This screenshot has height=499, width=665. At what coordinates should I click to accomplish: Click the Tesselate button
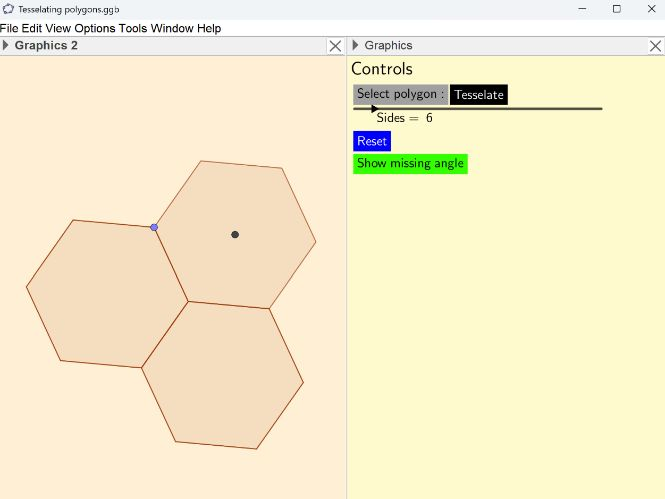pos(479,95)
